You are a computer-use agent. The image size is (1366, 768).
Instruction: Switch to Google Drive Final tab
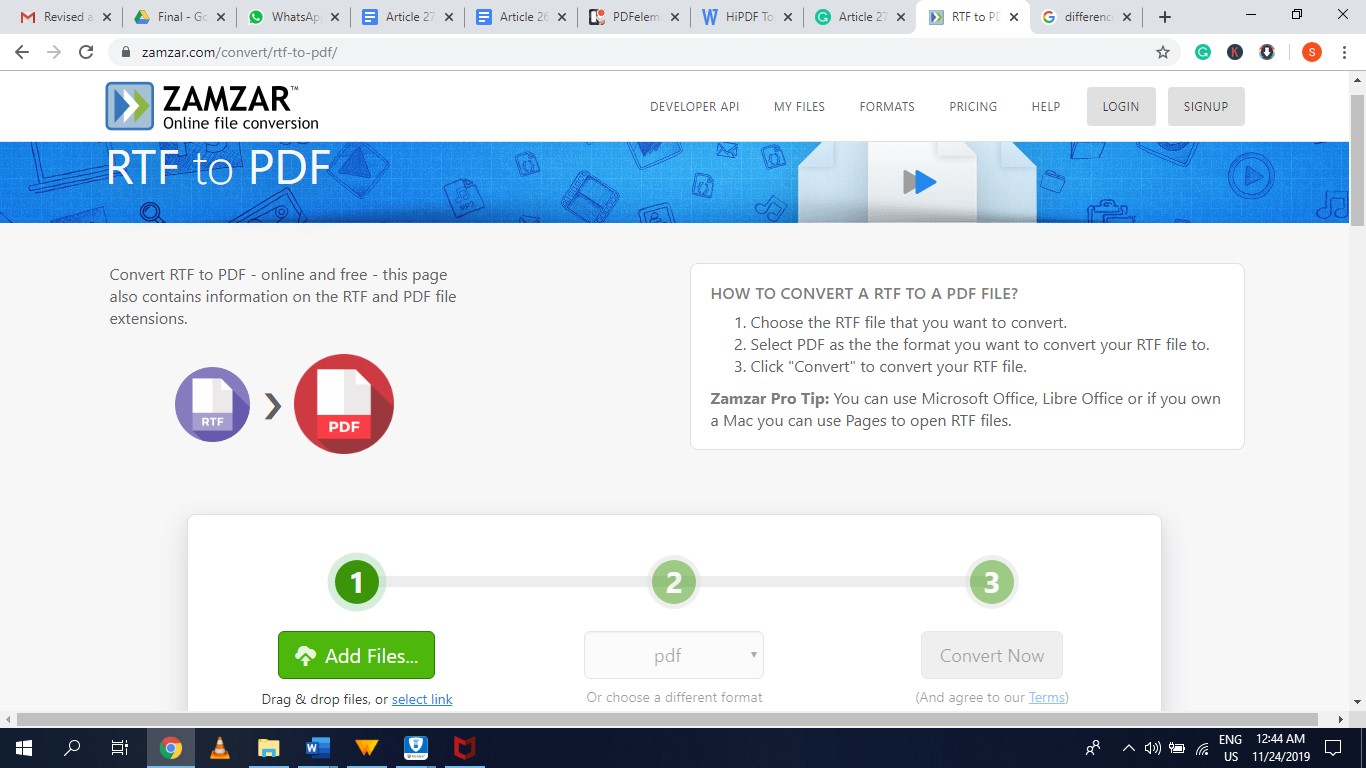pyautogui.click(x=180, y=17)
